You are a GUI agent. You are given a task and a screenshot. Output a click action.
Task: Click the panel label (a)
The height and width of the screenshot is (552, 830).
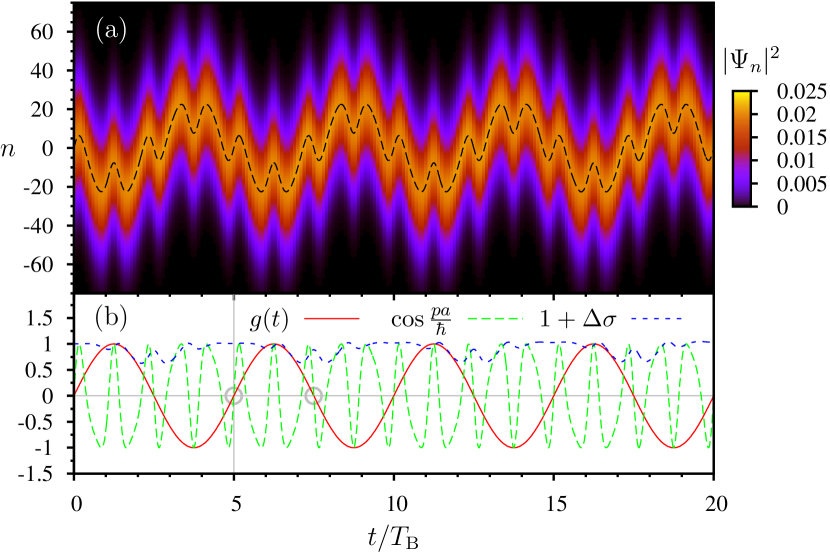(111, 31)
